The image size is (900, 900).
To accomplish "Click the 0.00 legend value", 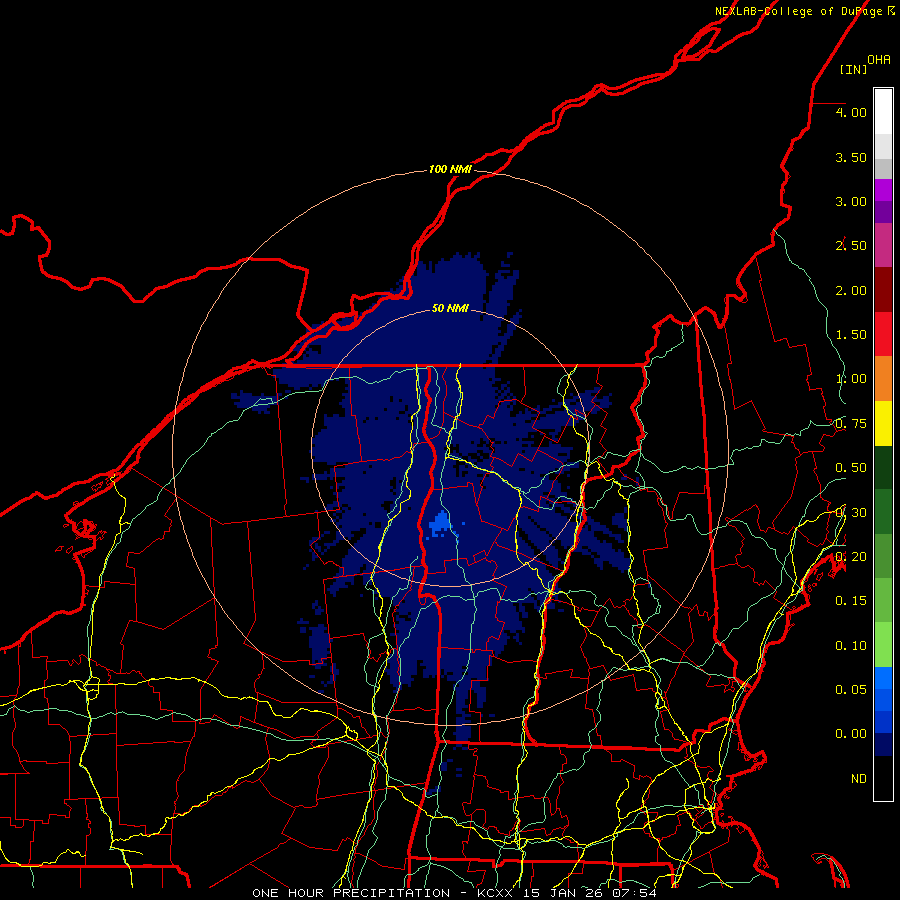I will click(851, 734).
